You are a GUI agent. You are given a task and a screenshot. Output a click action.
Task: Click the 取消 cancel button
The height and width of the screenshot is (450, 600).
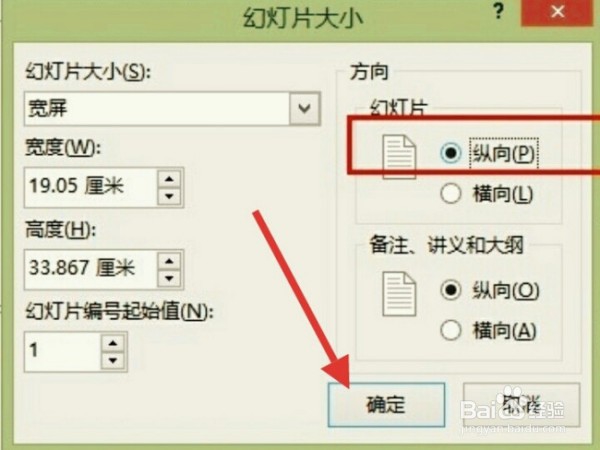tap(522, 404)
